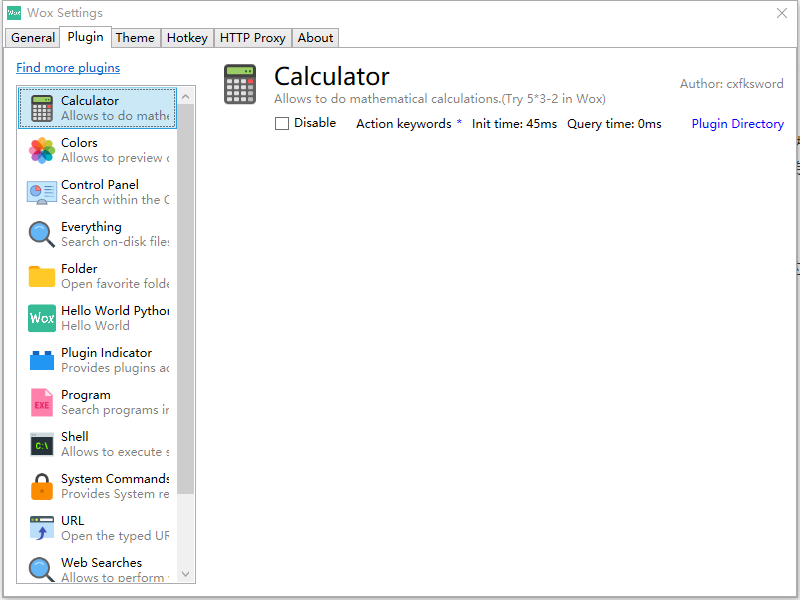
Task: Go to the HTTP Proxy tab
Action: pyautogui.click(x=253, y=38)
